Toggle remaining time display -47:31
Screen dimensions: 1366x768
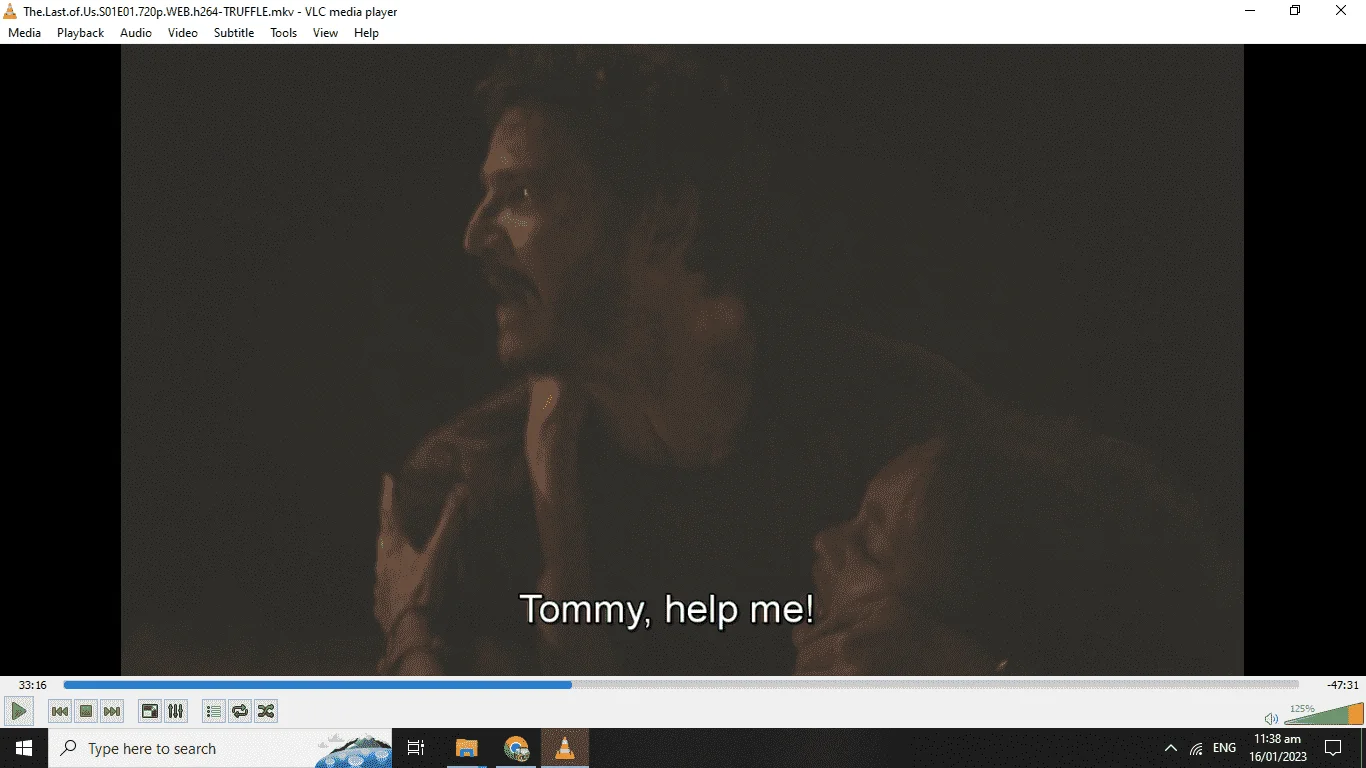(x=1343, y=685)
